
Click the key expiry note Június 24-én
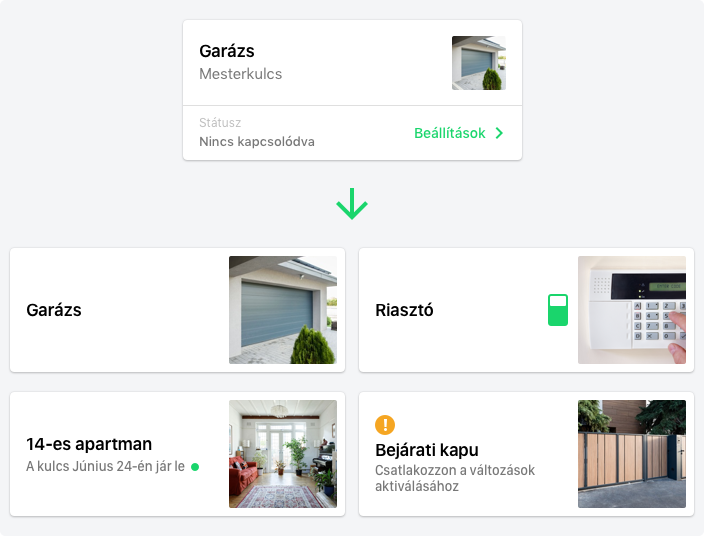pos(106,466)
